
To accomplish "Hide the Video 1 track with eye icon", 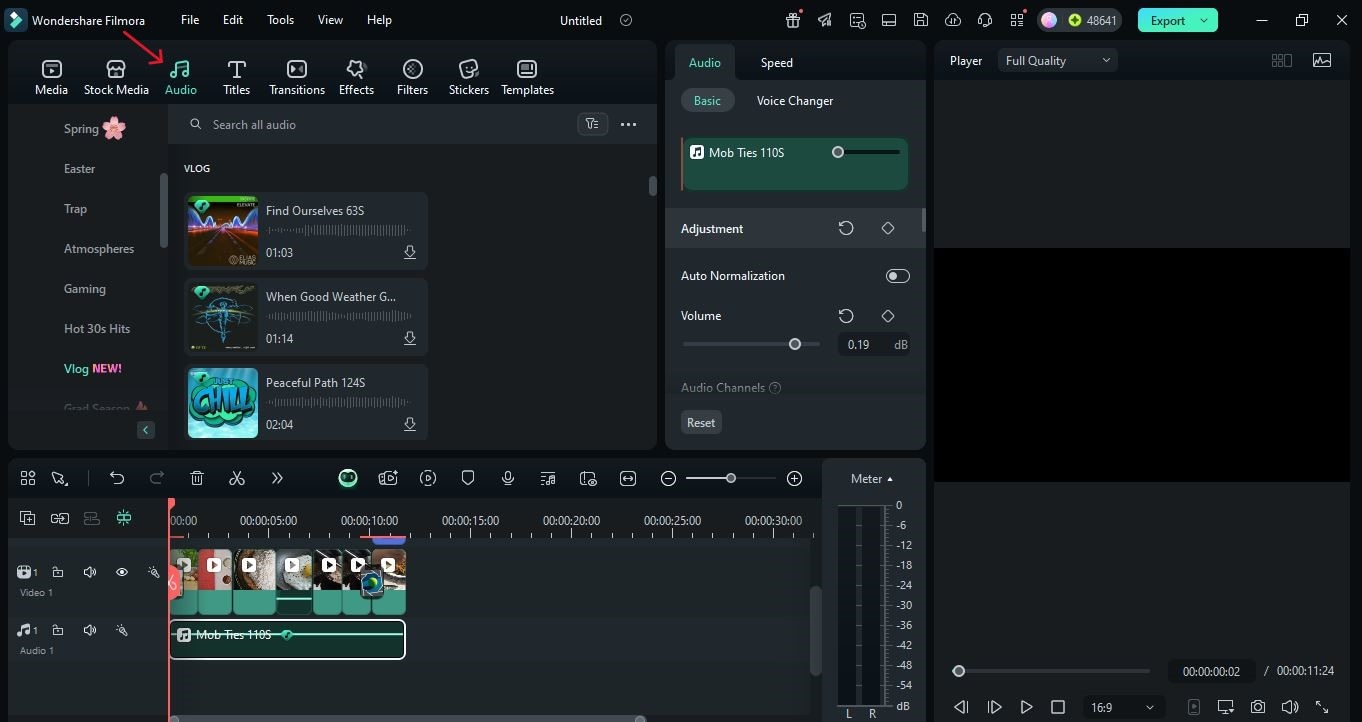I will (122, 572).
